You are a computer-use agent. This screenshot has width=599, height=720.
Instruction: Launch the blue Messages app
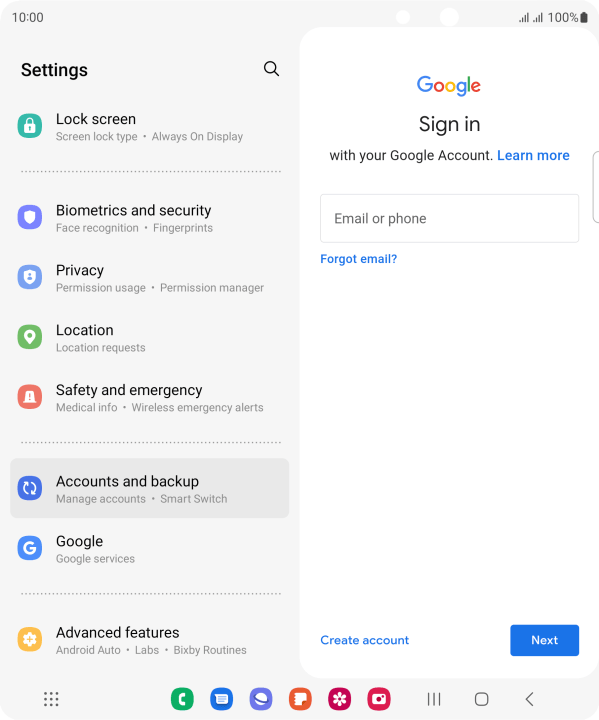221,699
